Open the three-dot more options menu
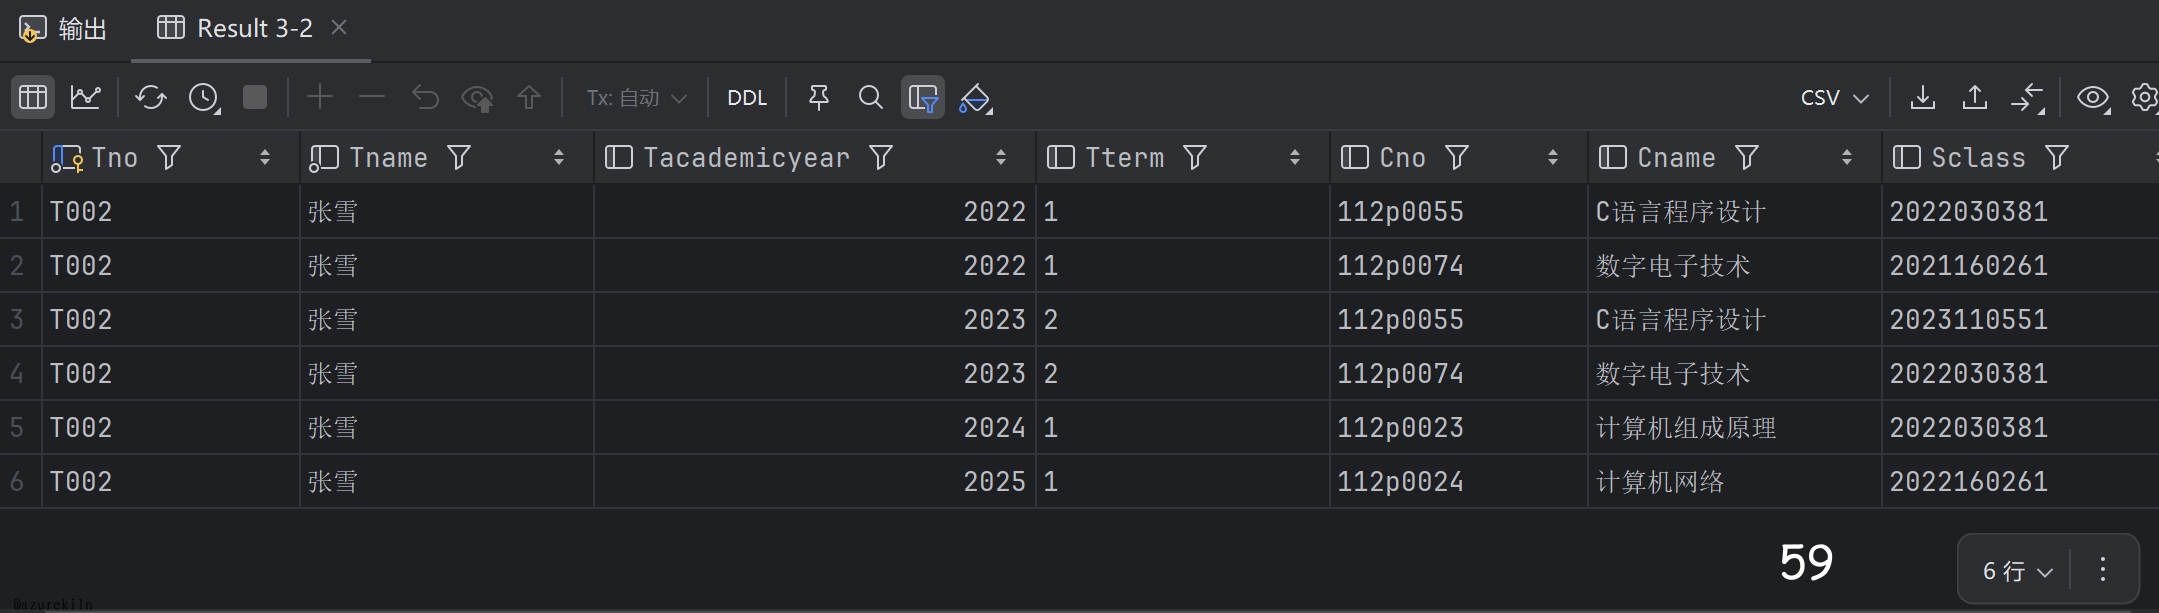Image resolution: width=2159 pixels, height=613 pixels. [2103, 569]
